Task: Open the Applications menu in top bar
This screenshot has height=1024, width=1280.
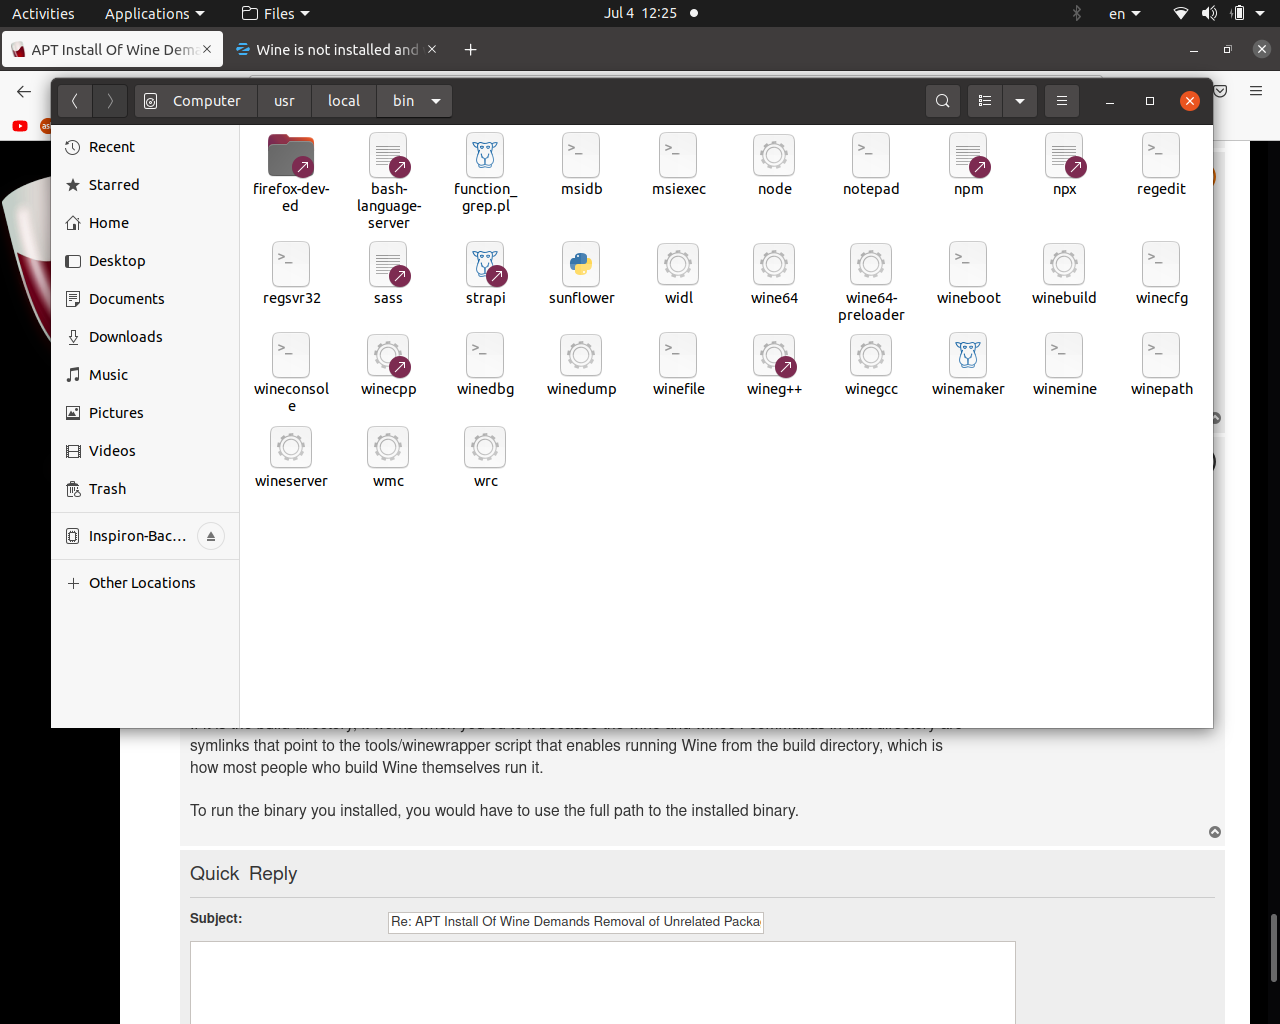Action: point(154,13)
